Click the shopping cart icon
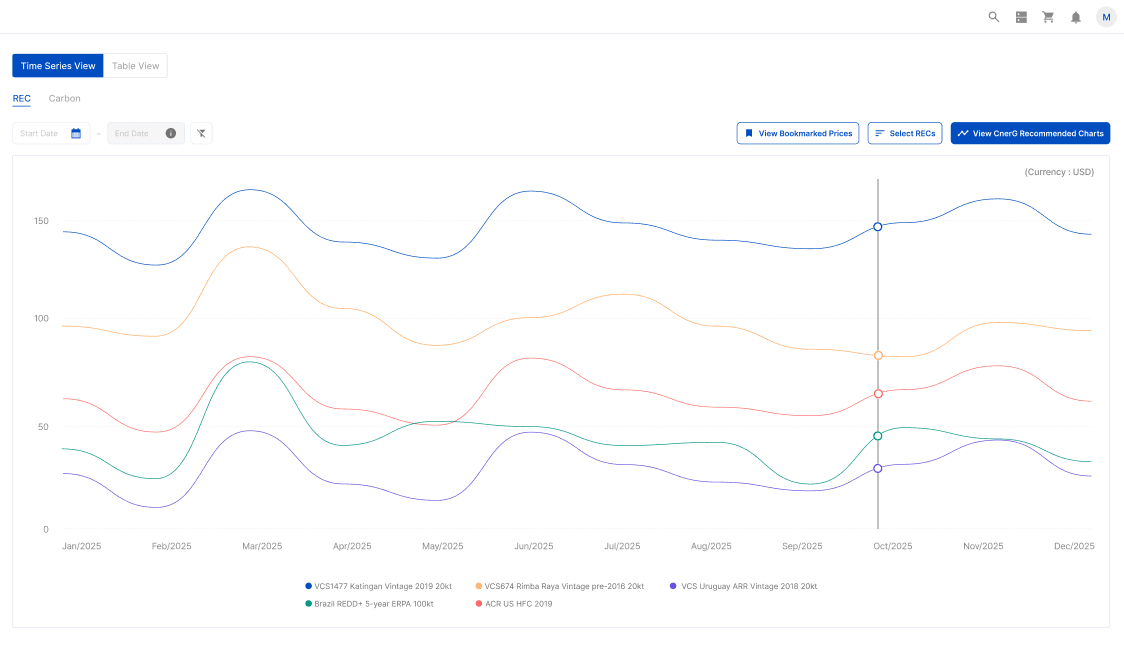The image size is (1124, 656). pyautogui.click(x=1048, y=17)
